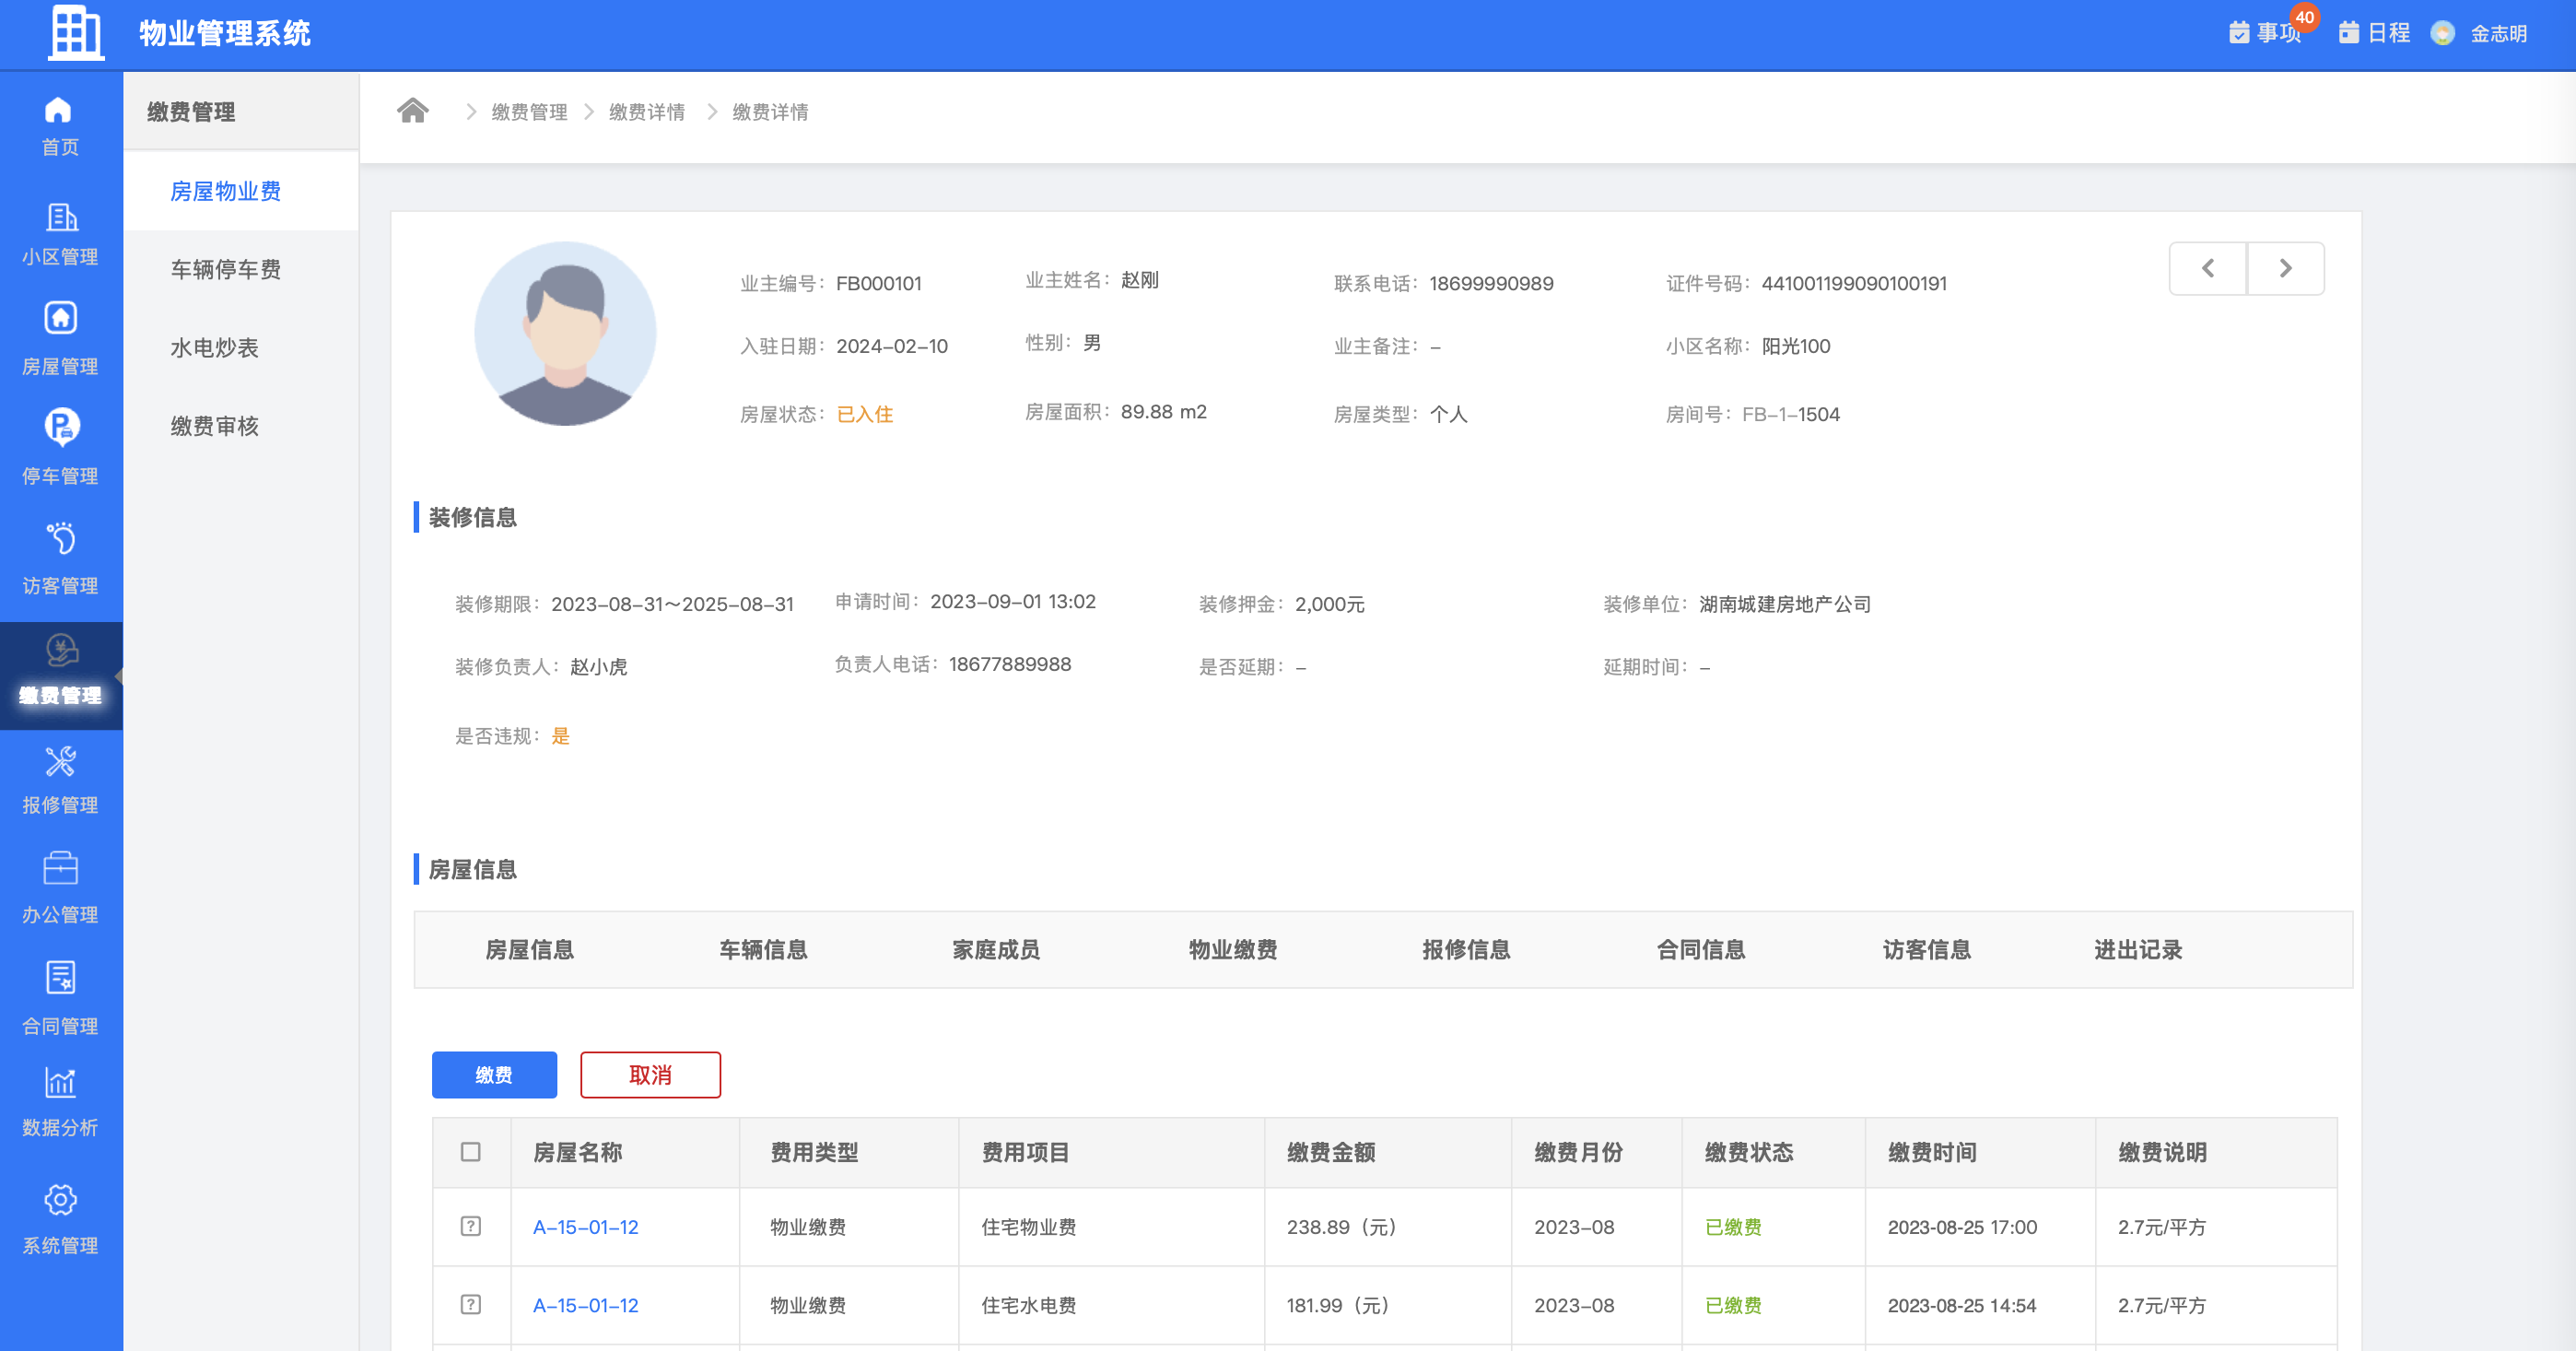The image size is (2576, 1351).
Task: Click the blue 缴费 button
Action: 494,1075
